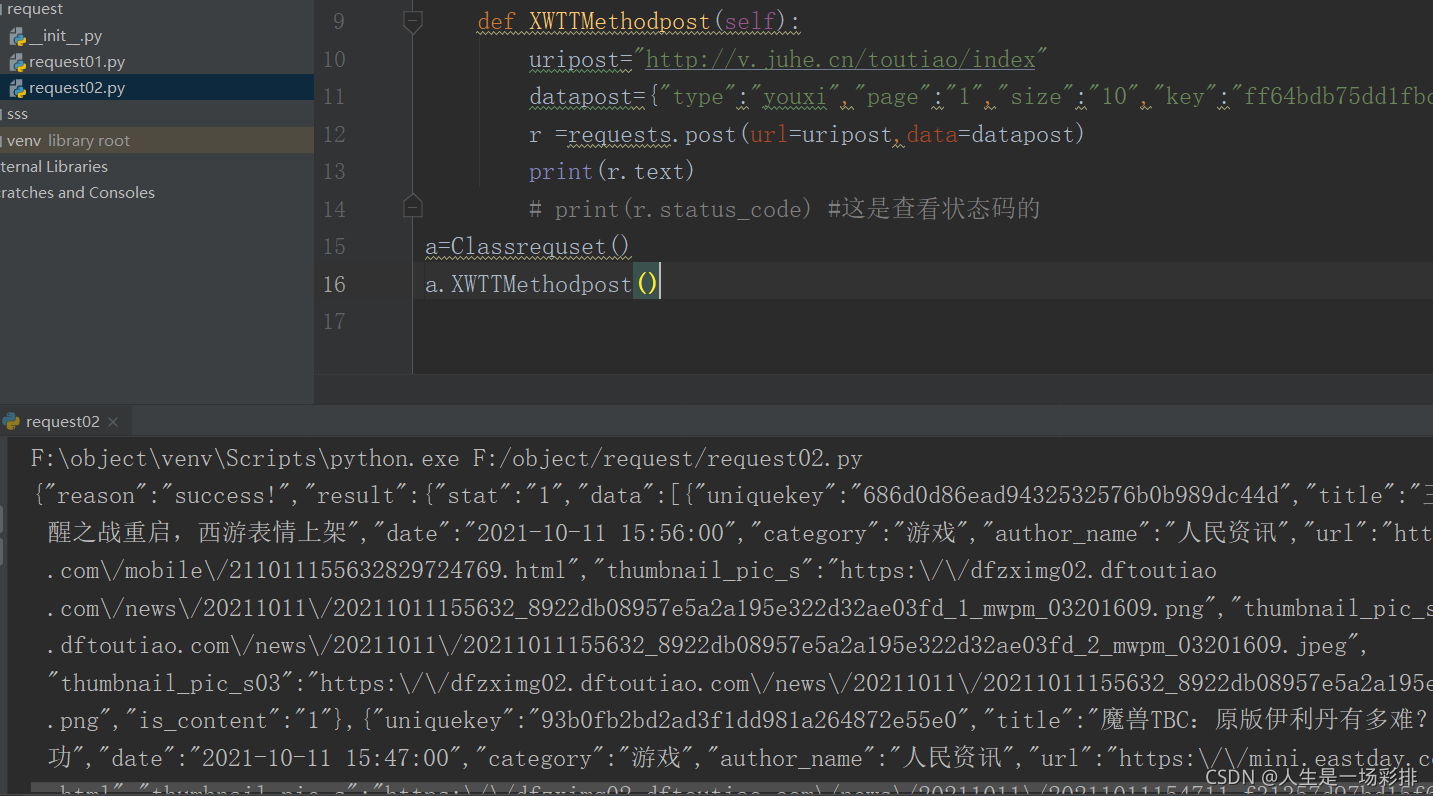
Task: Click line number 17 in the gutter
Action: pos(334,321)
